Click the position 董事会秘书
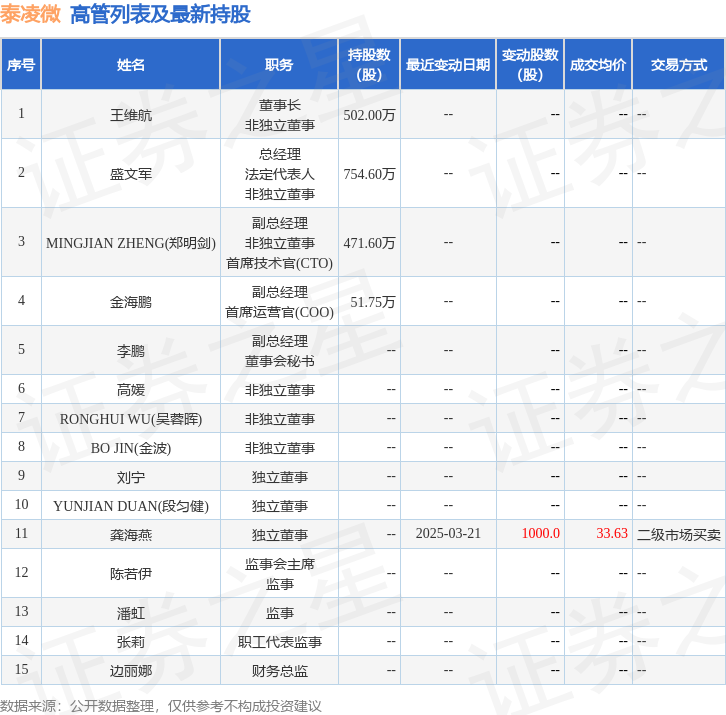726x715 pixels. point(280,361)
